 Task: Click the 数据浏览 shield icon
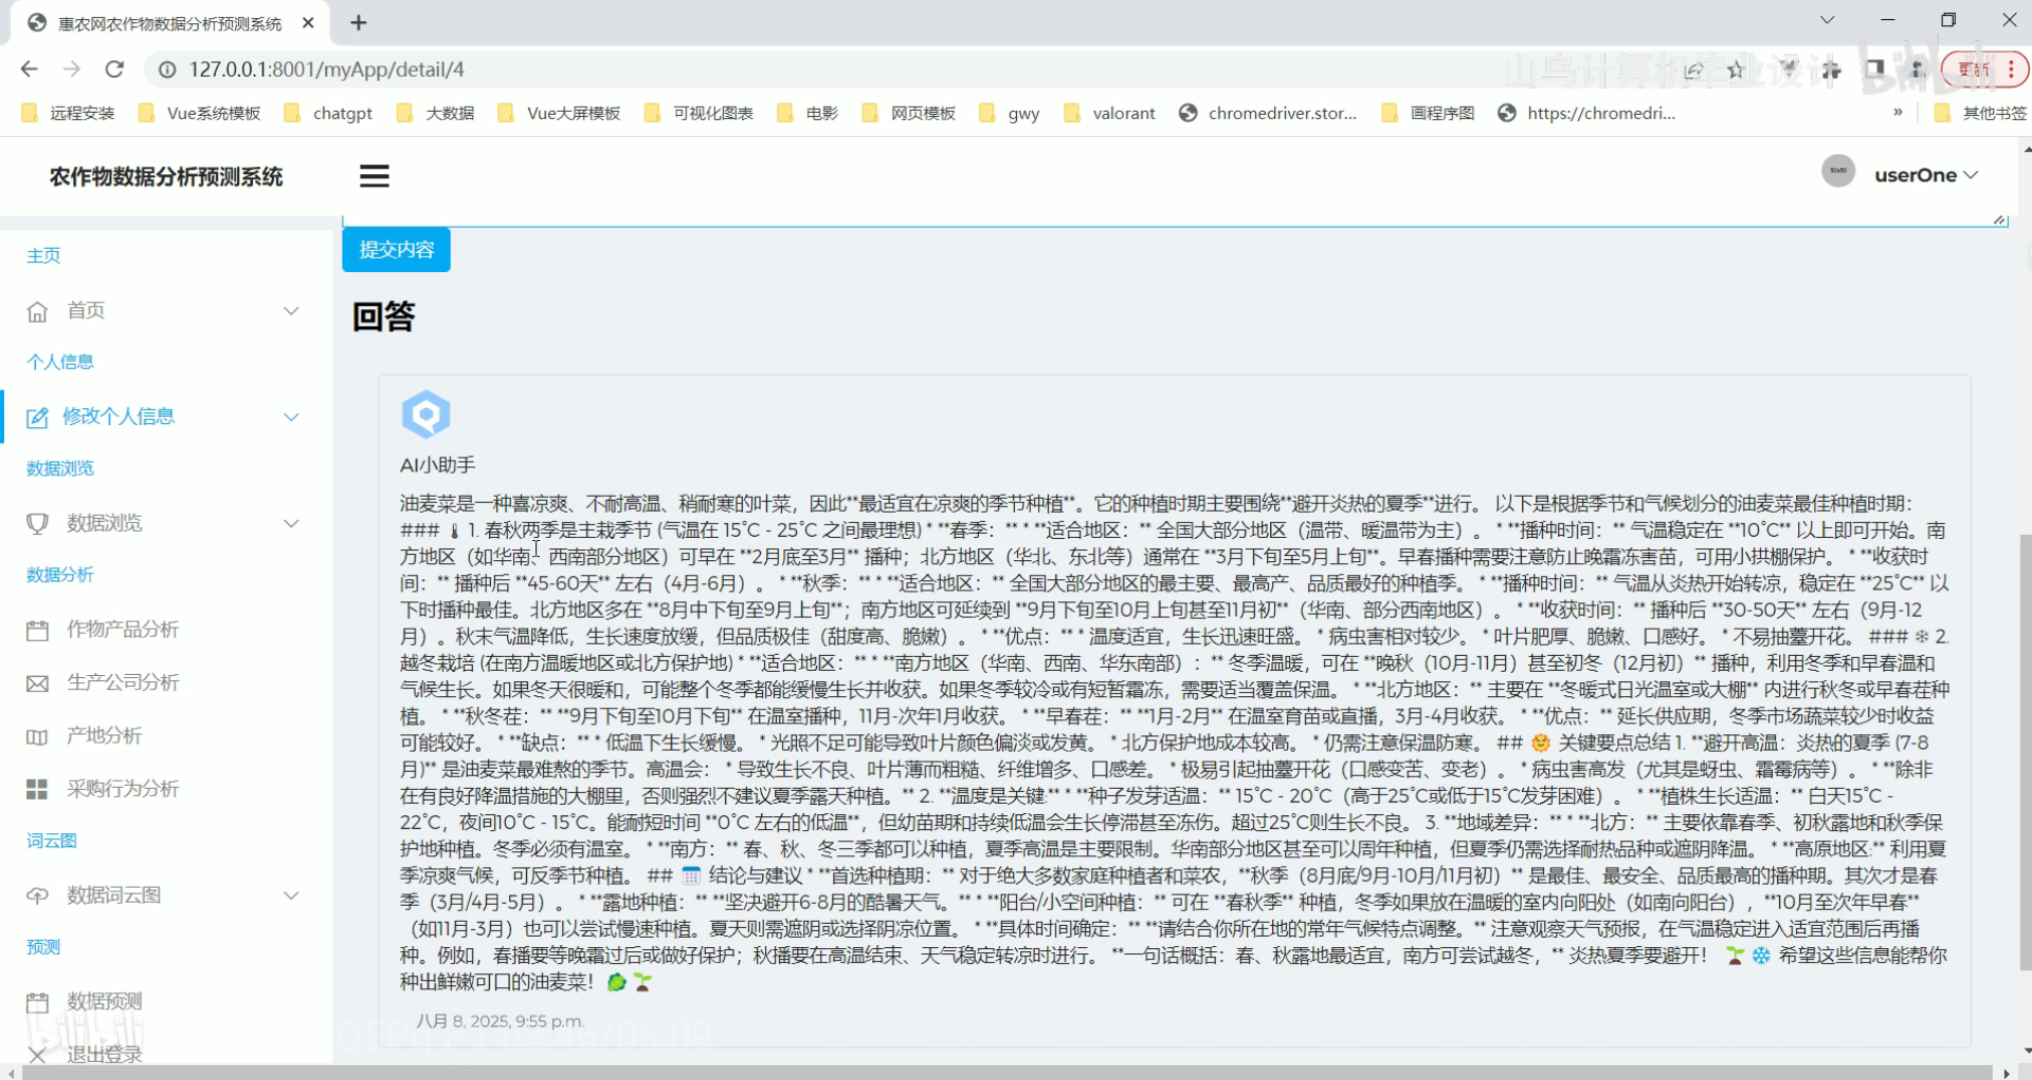(37, 523)
